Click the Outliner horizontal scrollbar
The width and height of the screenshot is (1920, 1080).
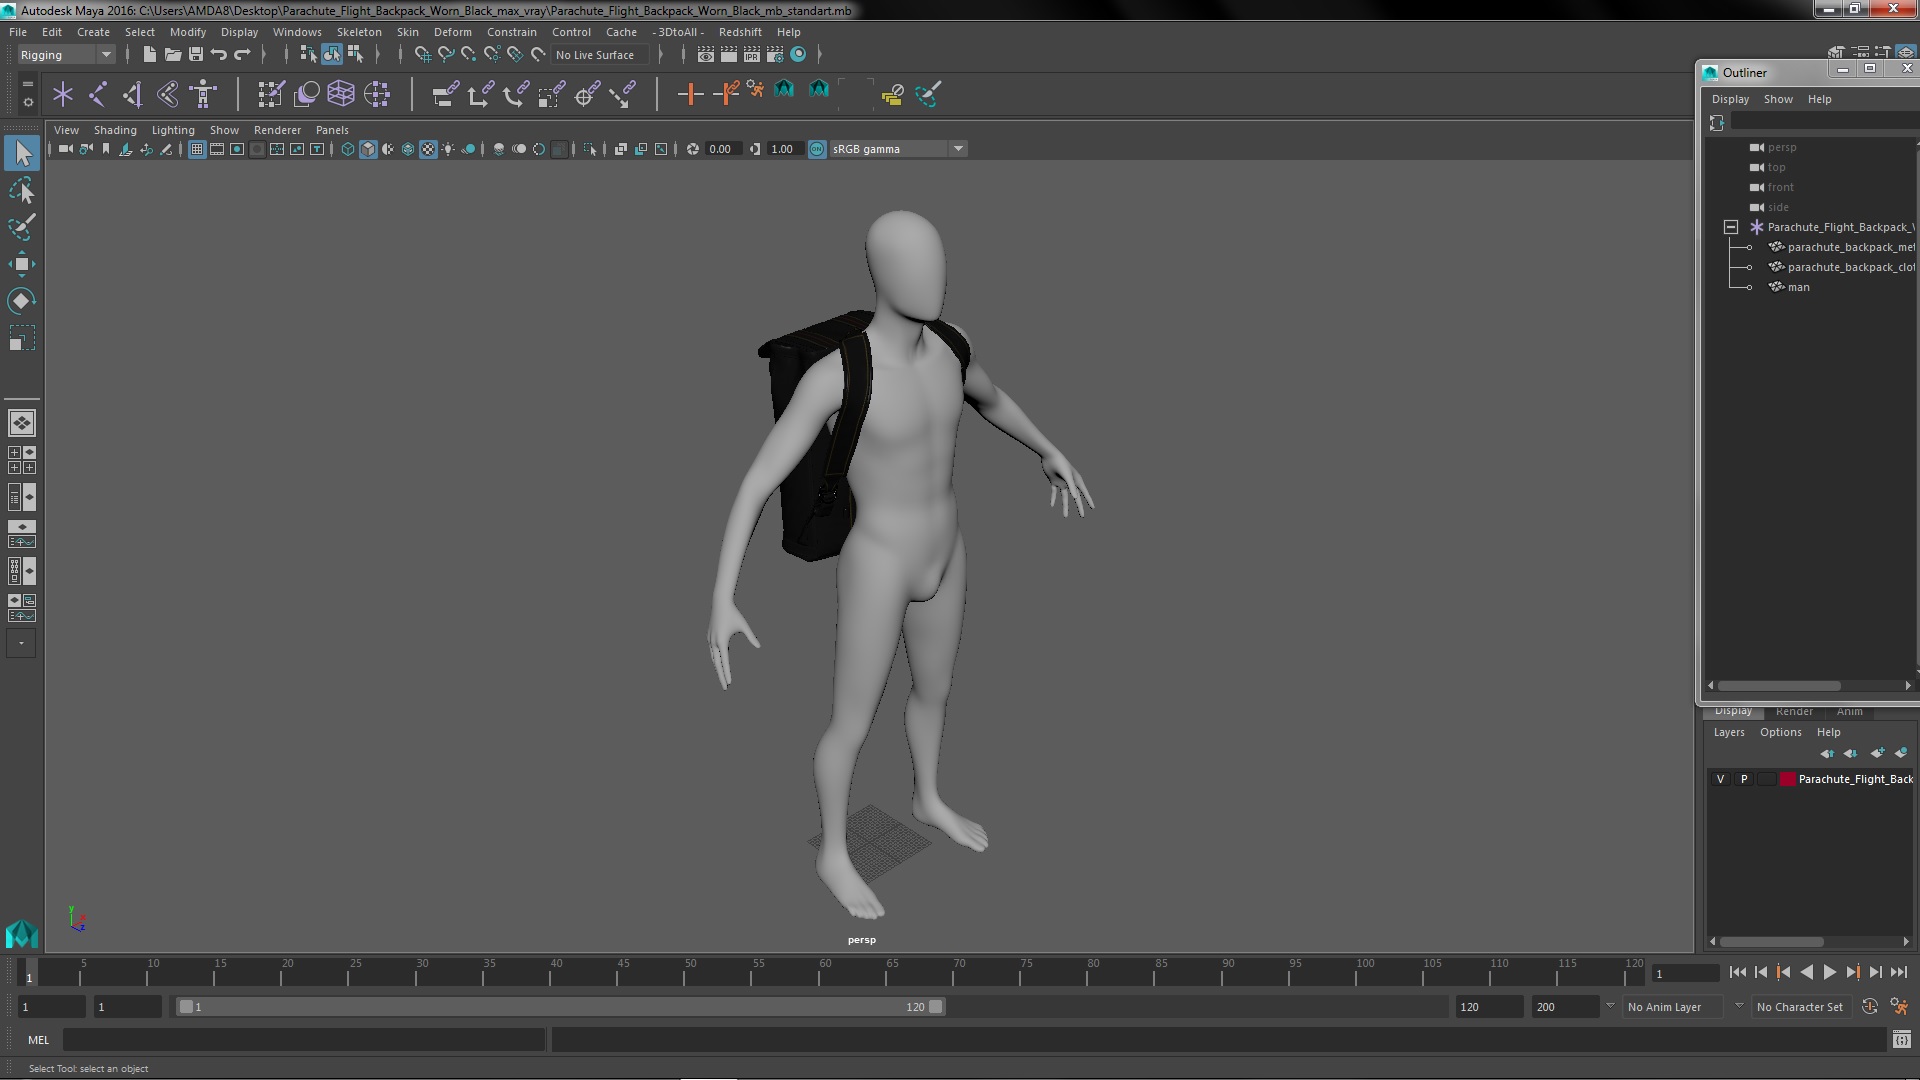[x=1779, y=686]
